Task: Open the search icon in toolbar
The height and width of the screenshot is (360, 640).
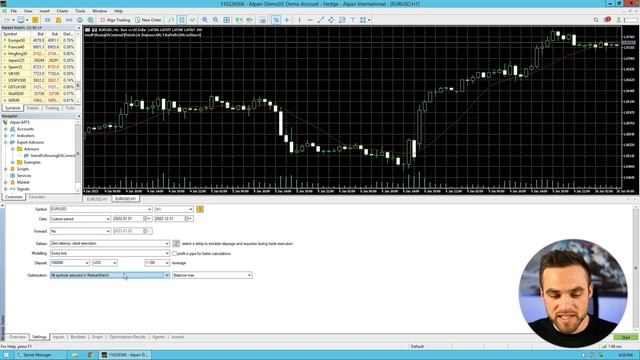Action: coord(596,20)
